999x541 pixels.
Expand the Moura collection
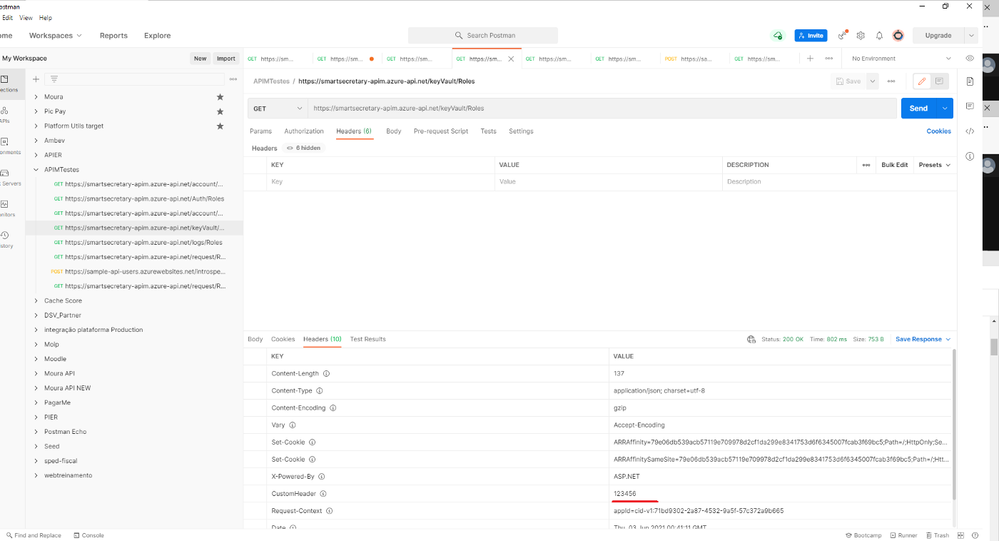(x=36, y=97)
